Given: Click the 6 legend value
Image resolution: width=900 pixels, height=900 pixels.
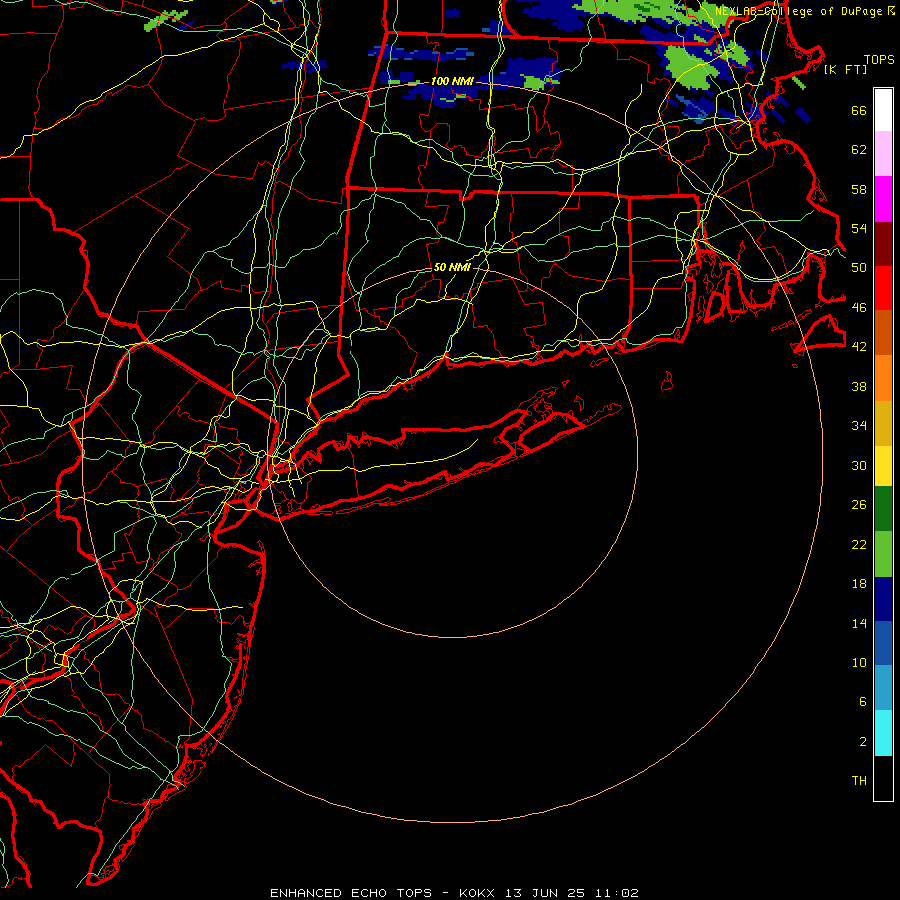Looking at the screenshot, I should 863,702.
